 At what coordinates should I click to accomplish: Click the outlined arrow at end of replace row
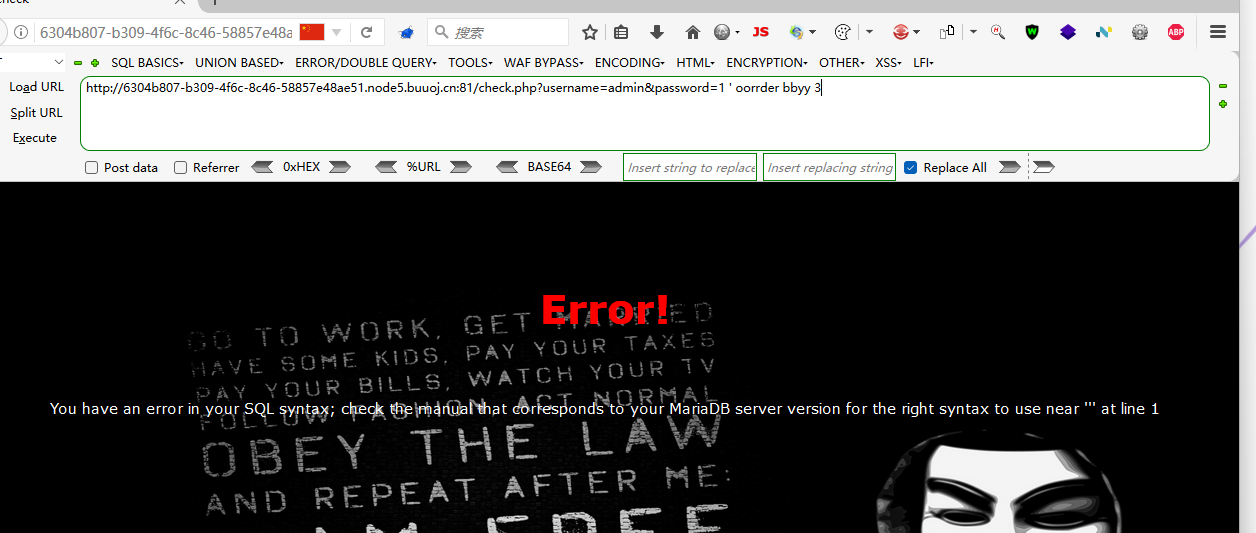(1044, 167)
